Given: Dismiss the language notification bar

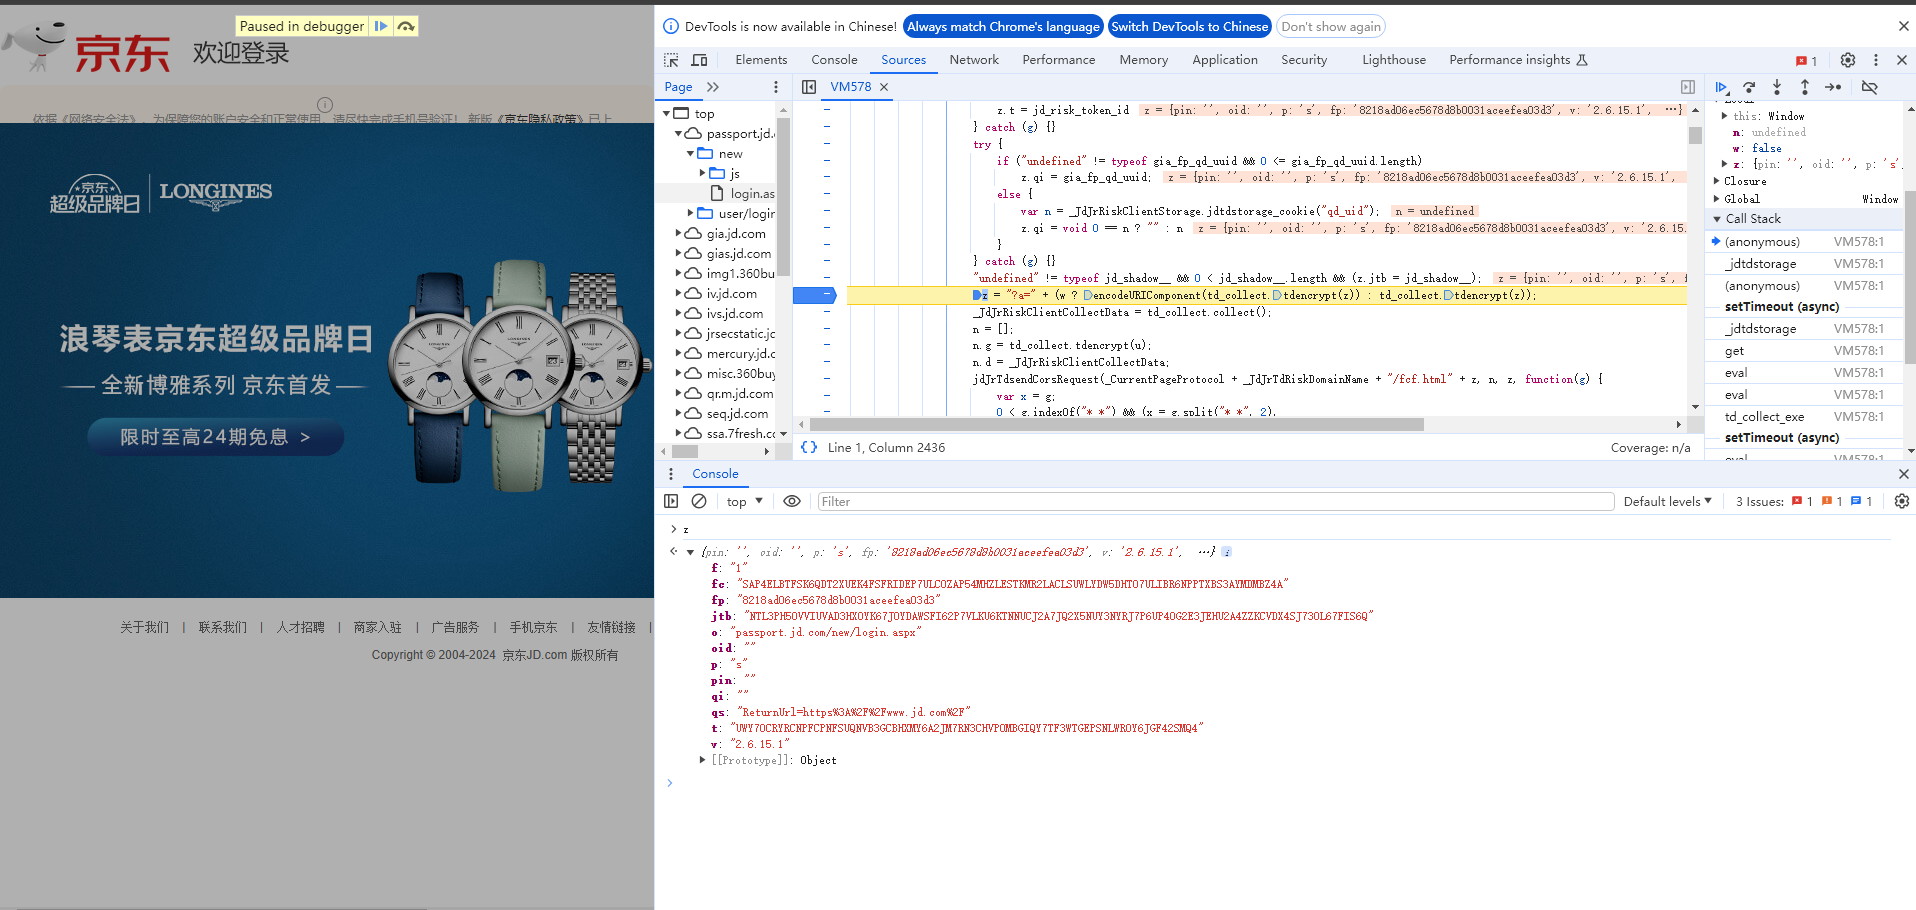Looking at the screenshot, I should [x=1903, y=26].
